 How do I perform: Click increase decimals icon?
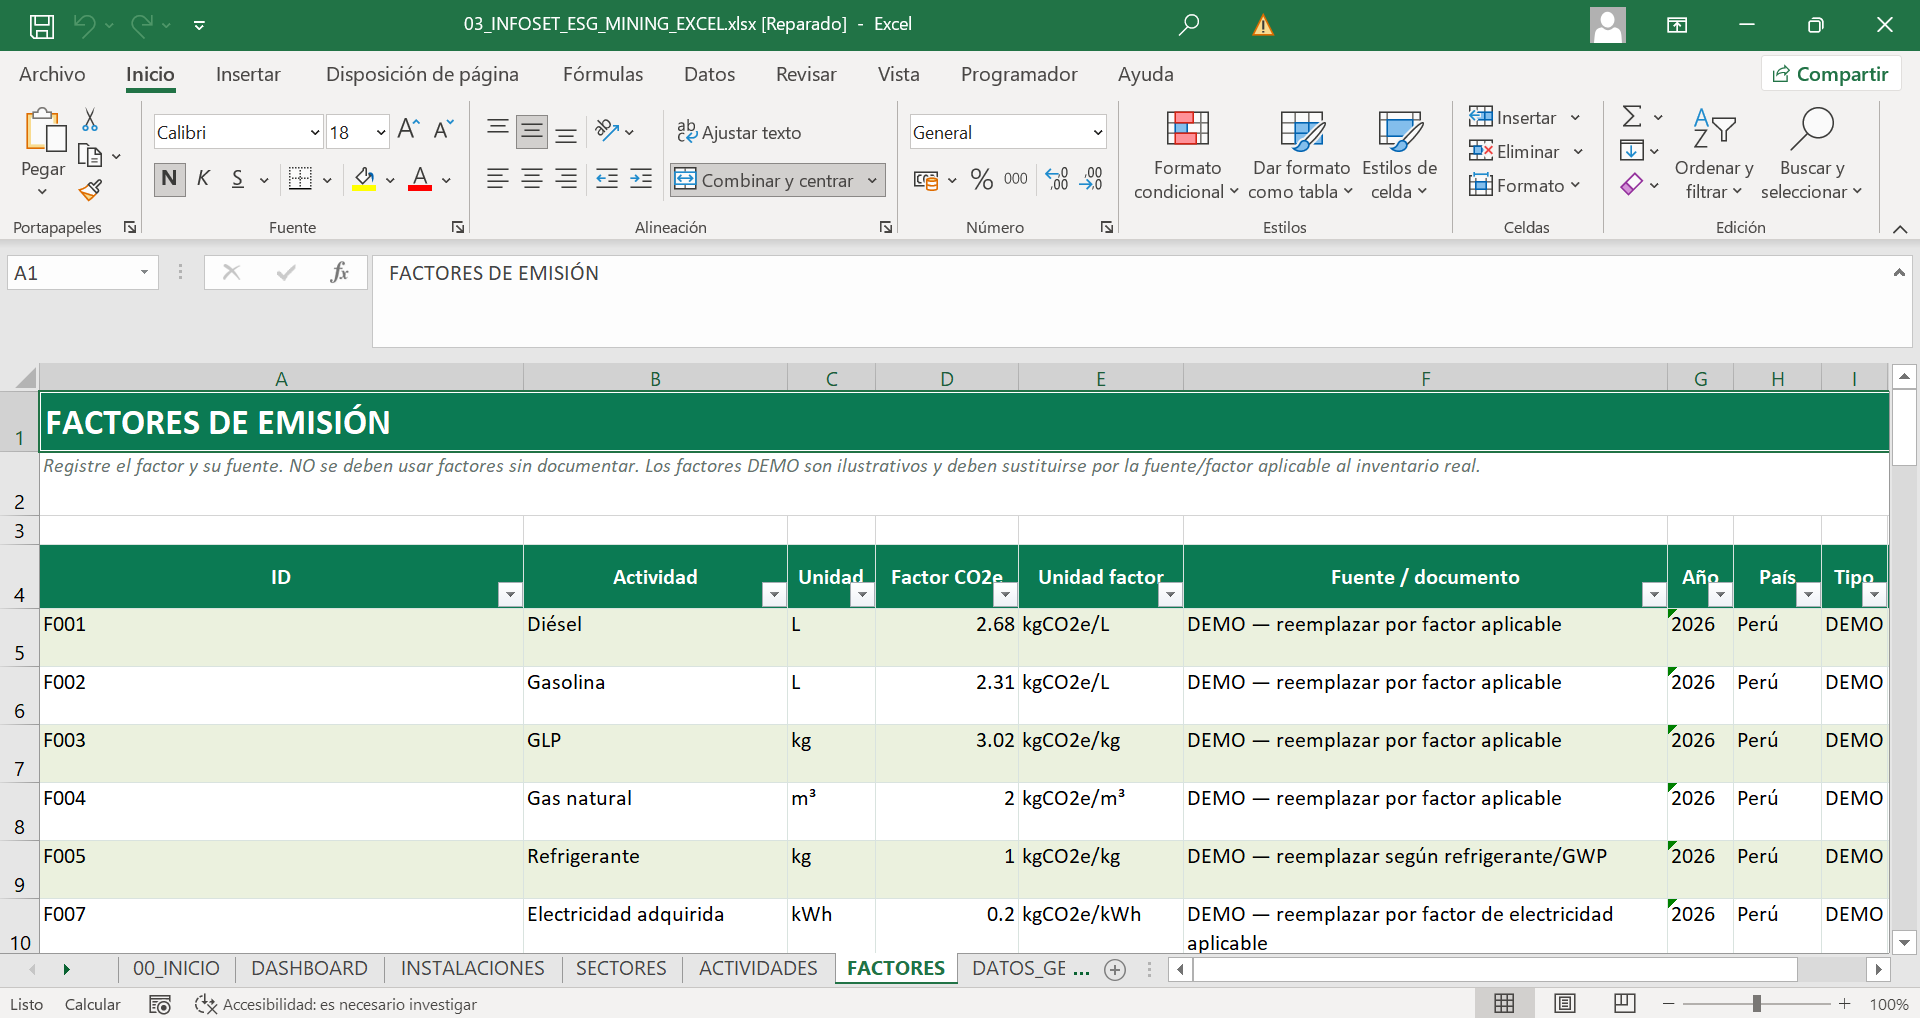pos(1058,179)
